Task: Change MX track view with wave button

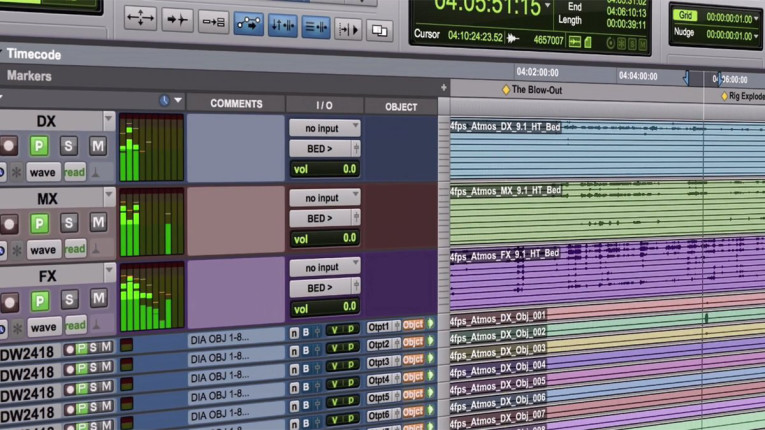Action: [x=43, y=250]
